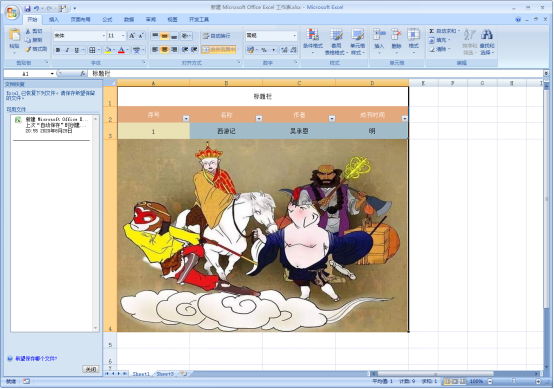Open format as table gallery
This screenshot has height=389, width=554.
pos(336,41)
